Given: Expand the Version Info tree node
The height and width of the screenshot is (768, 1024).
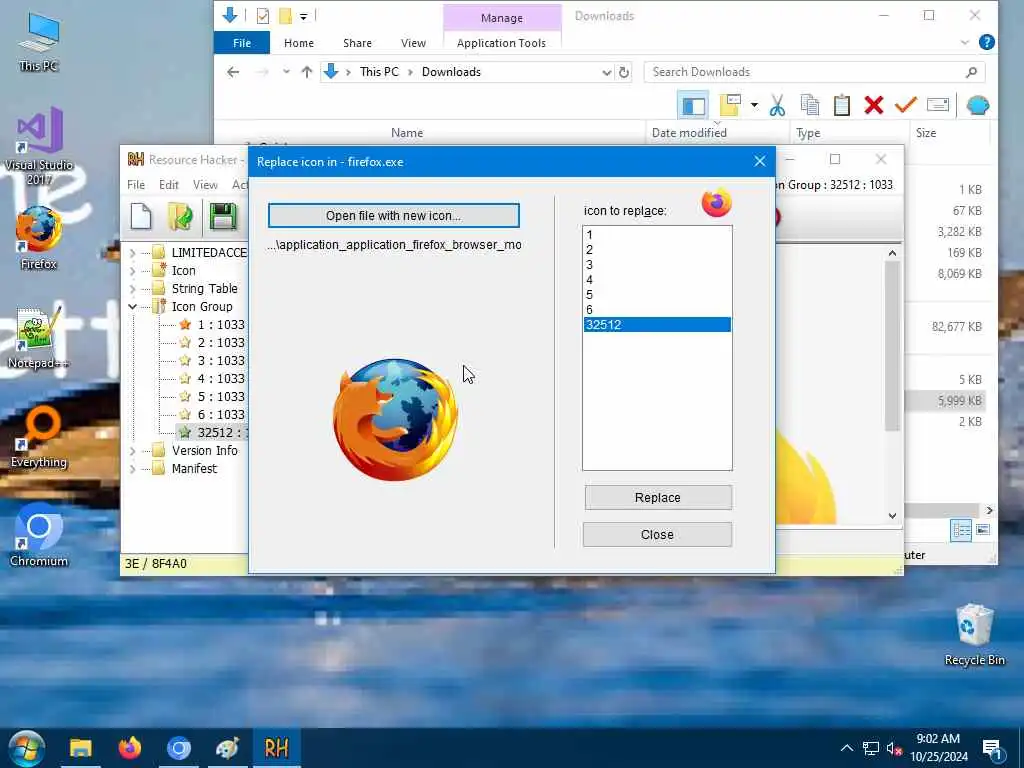Looking at the screenshot, I should tap(133, 451).
